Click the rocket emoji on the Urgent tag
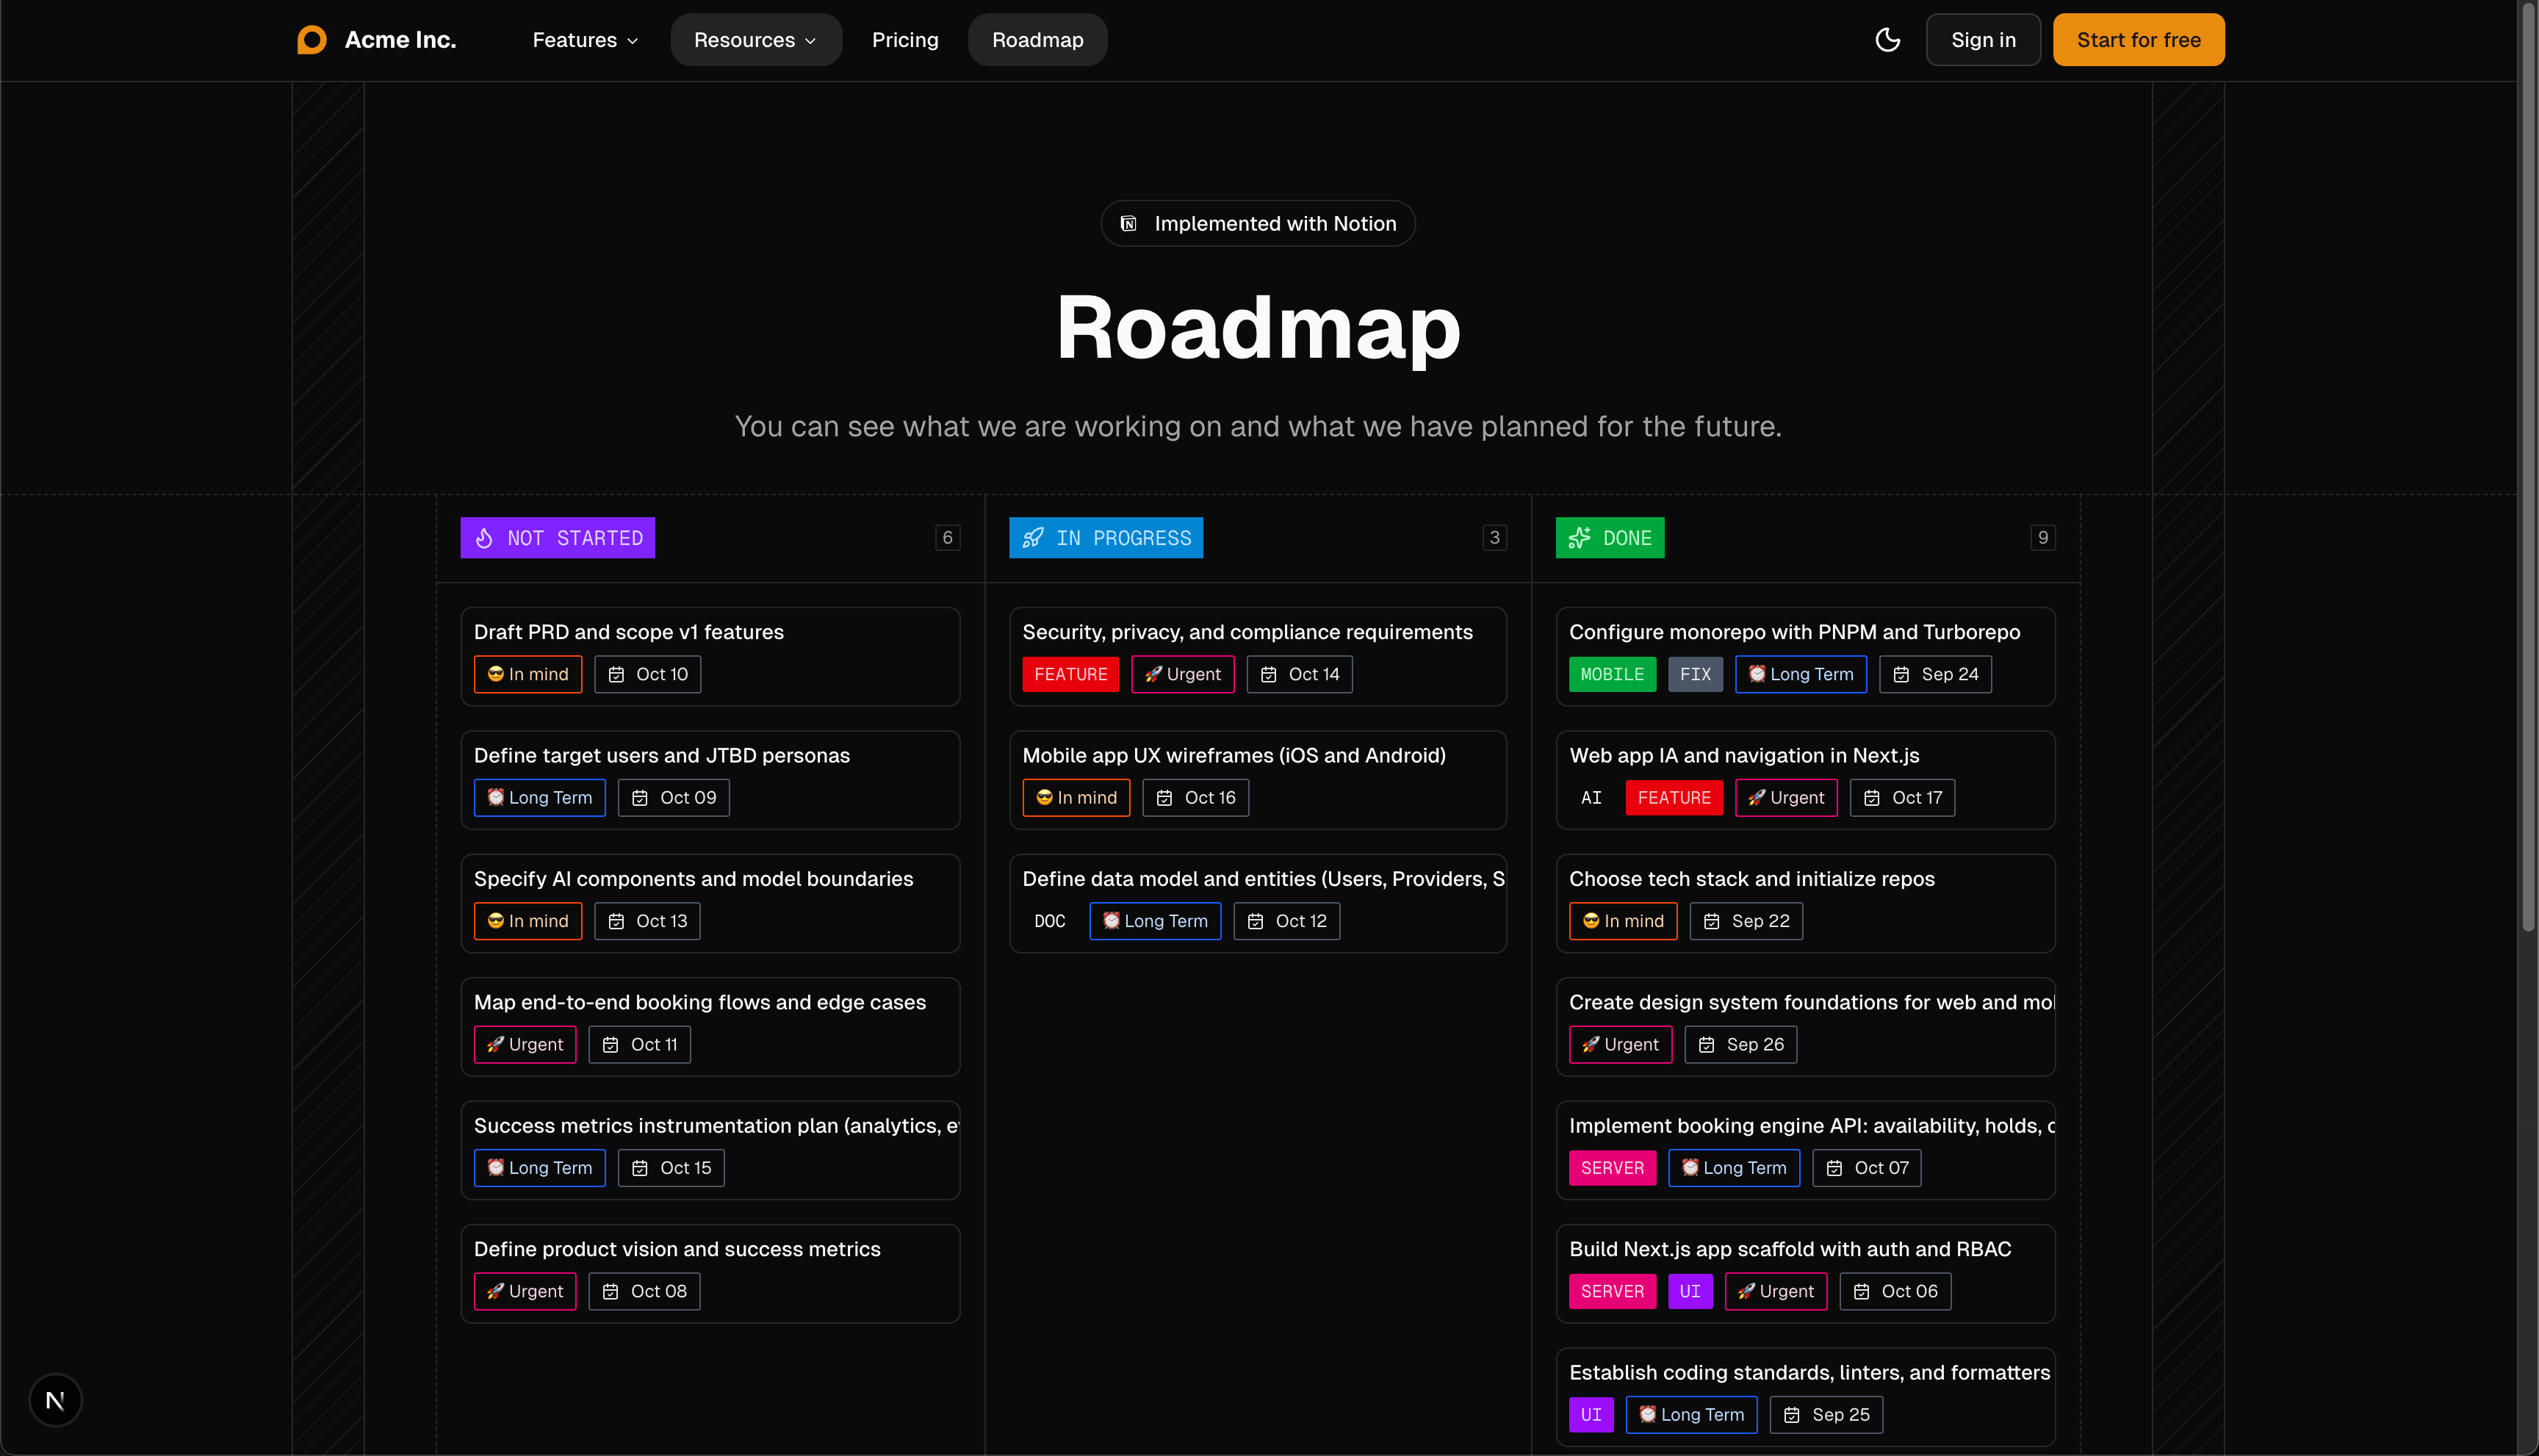 click(1153, 674)
